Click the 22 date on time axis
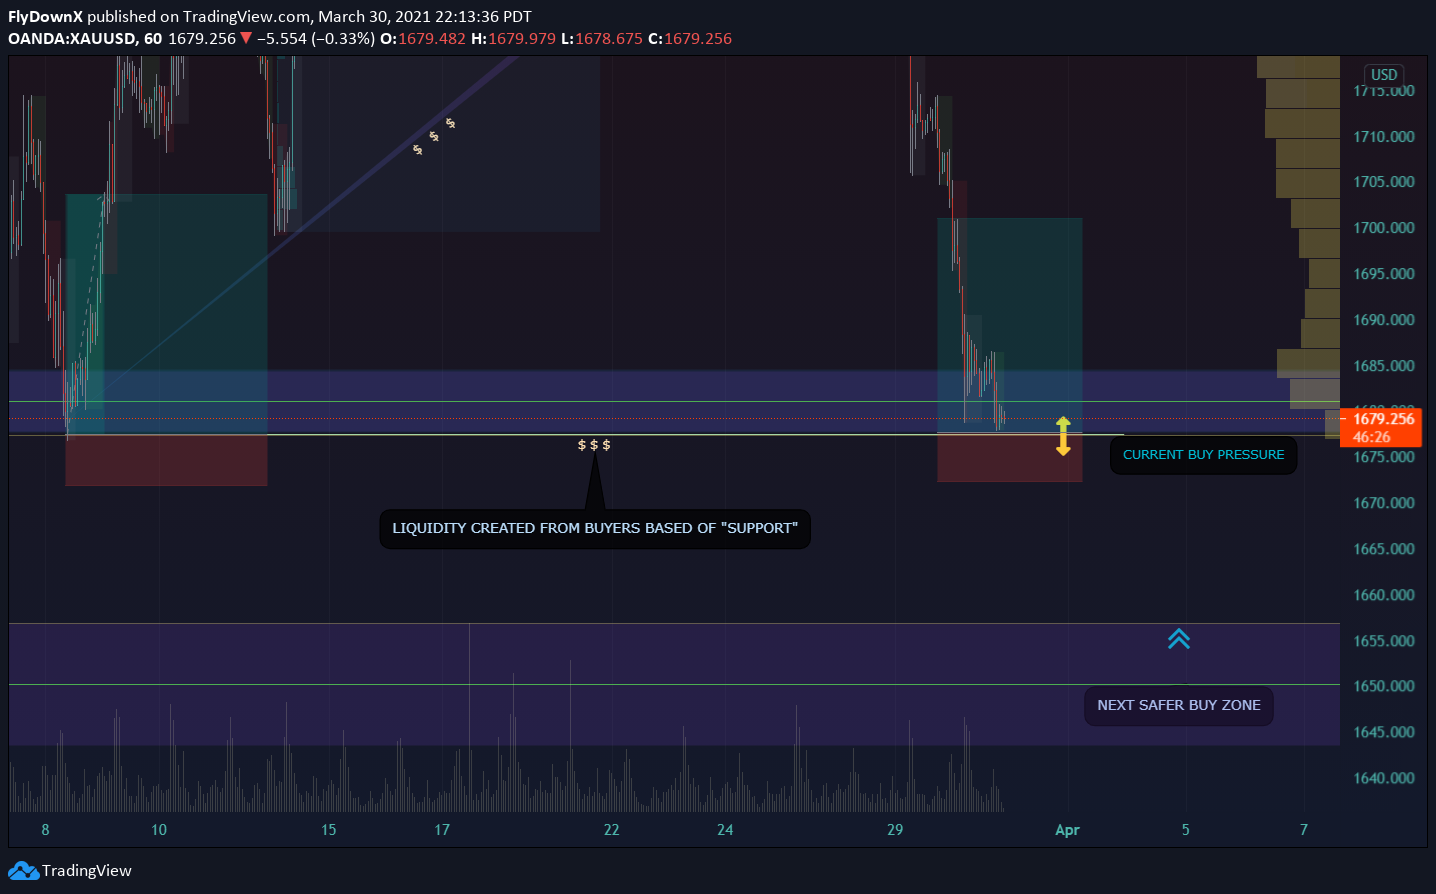The height and width of the screenshot is (894, 1436). coord(611,830)
